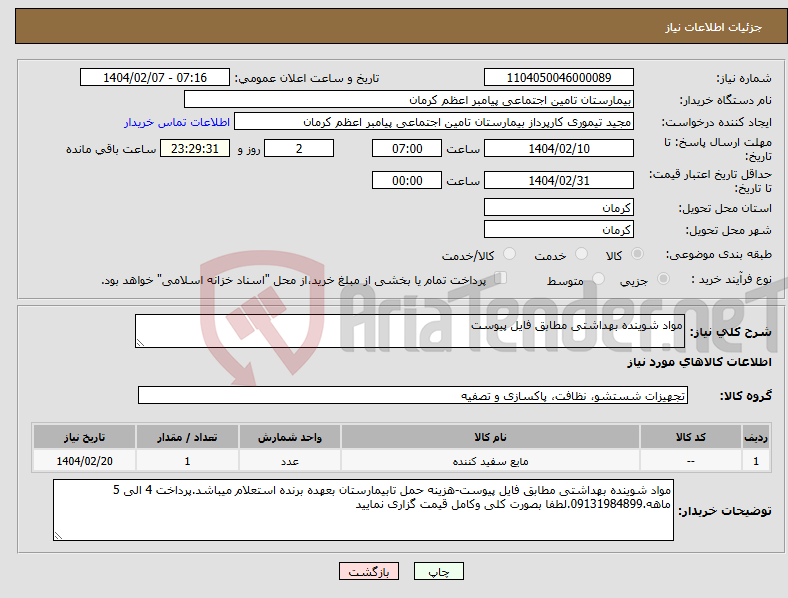Viewport: 788px width, 598px height.
Task: Click the need date cell 1404/02/20
Action: (x=84, y=461)
